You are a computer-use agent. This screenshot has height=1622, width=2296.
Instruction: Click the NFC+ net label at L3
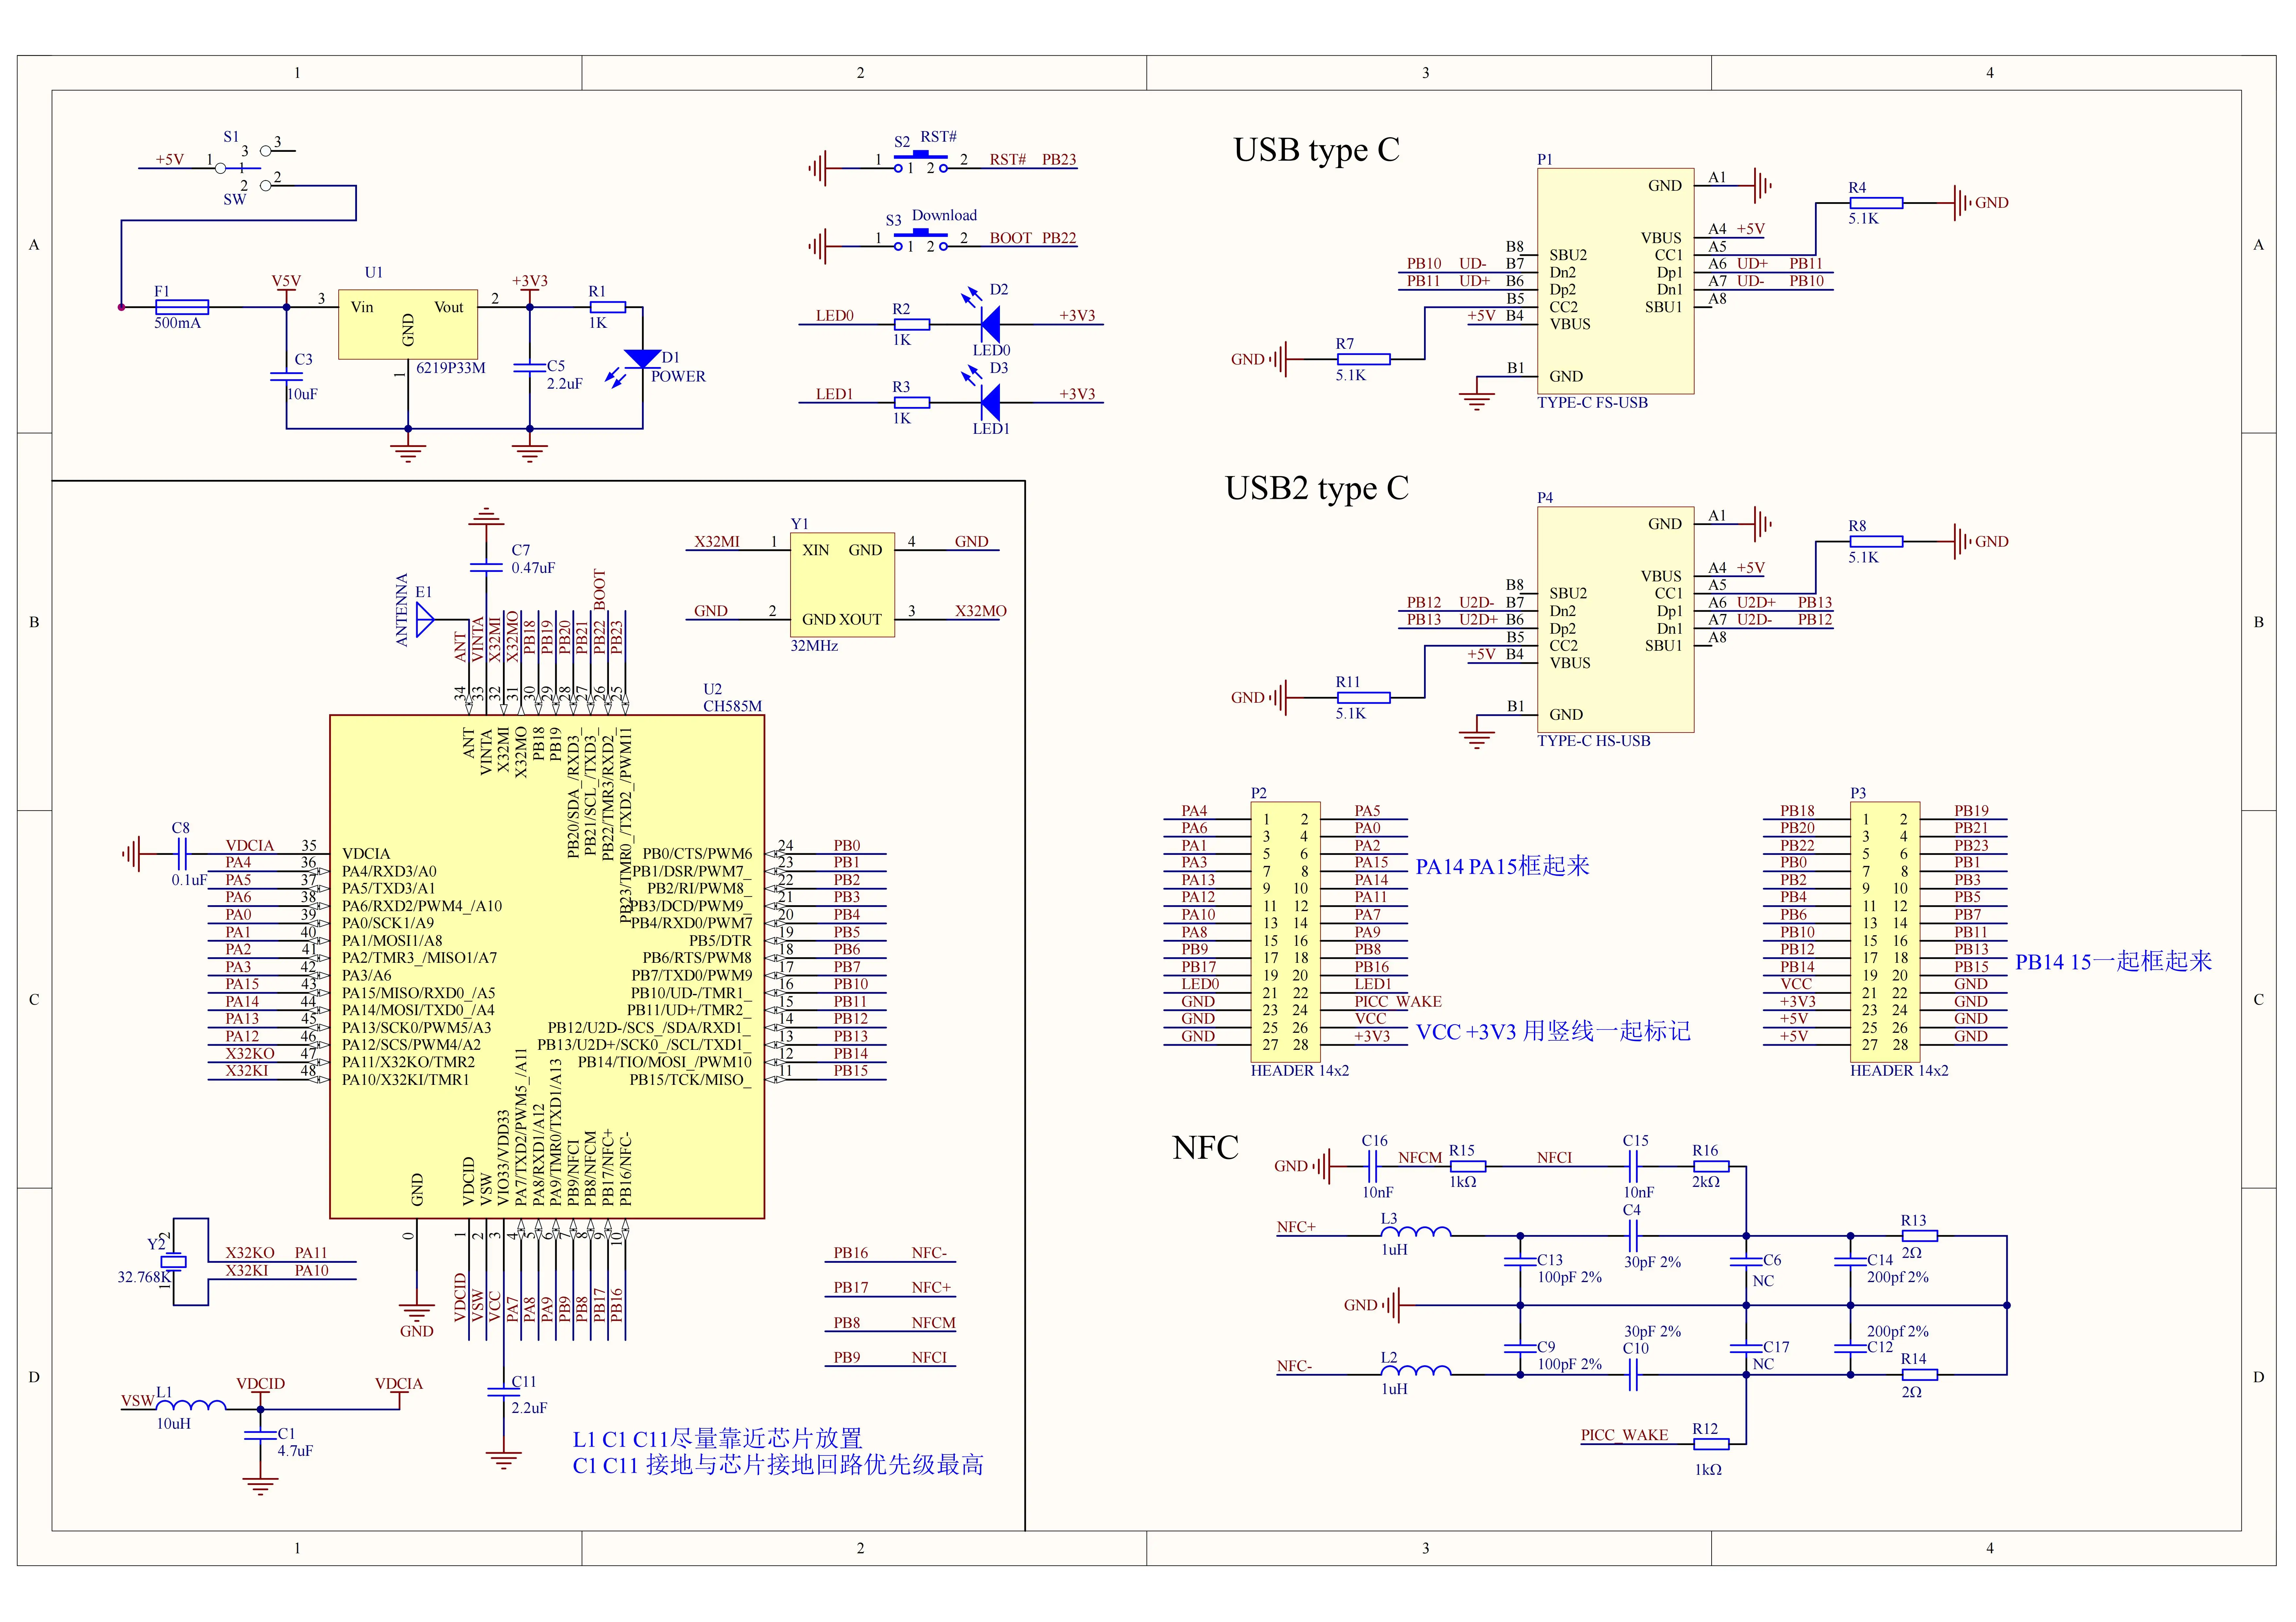1296,1227
